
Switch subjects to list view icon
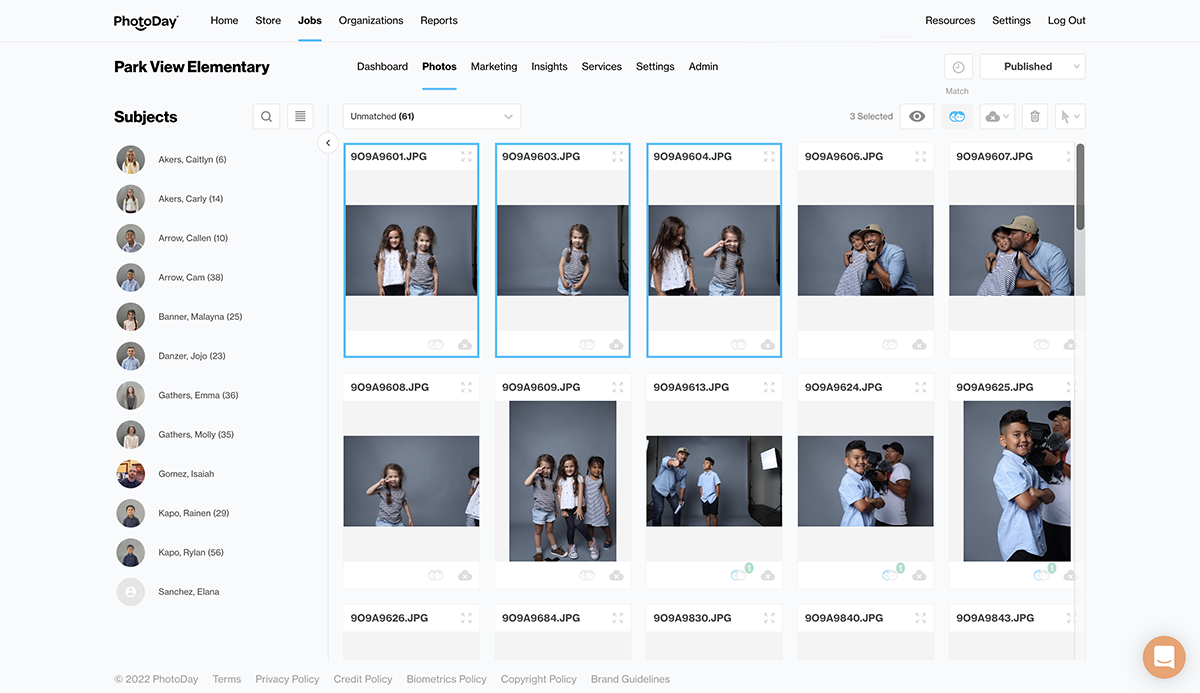click(x=300, y=117)
